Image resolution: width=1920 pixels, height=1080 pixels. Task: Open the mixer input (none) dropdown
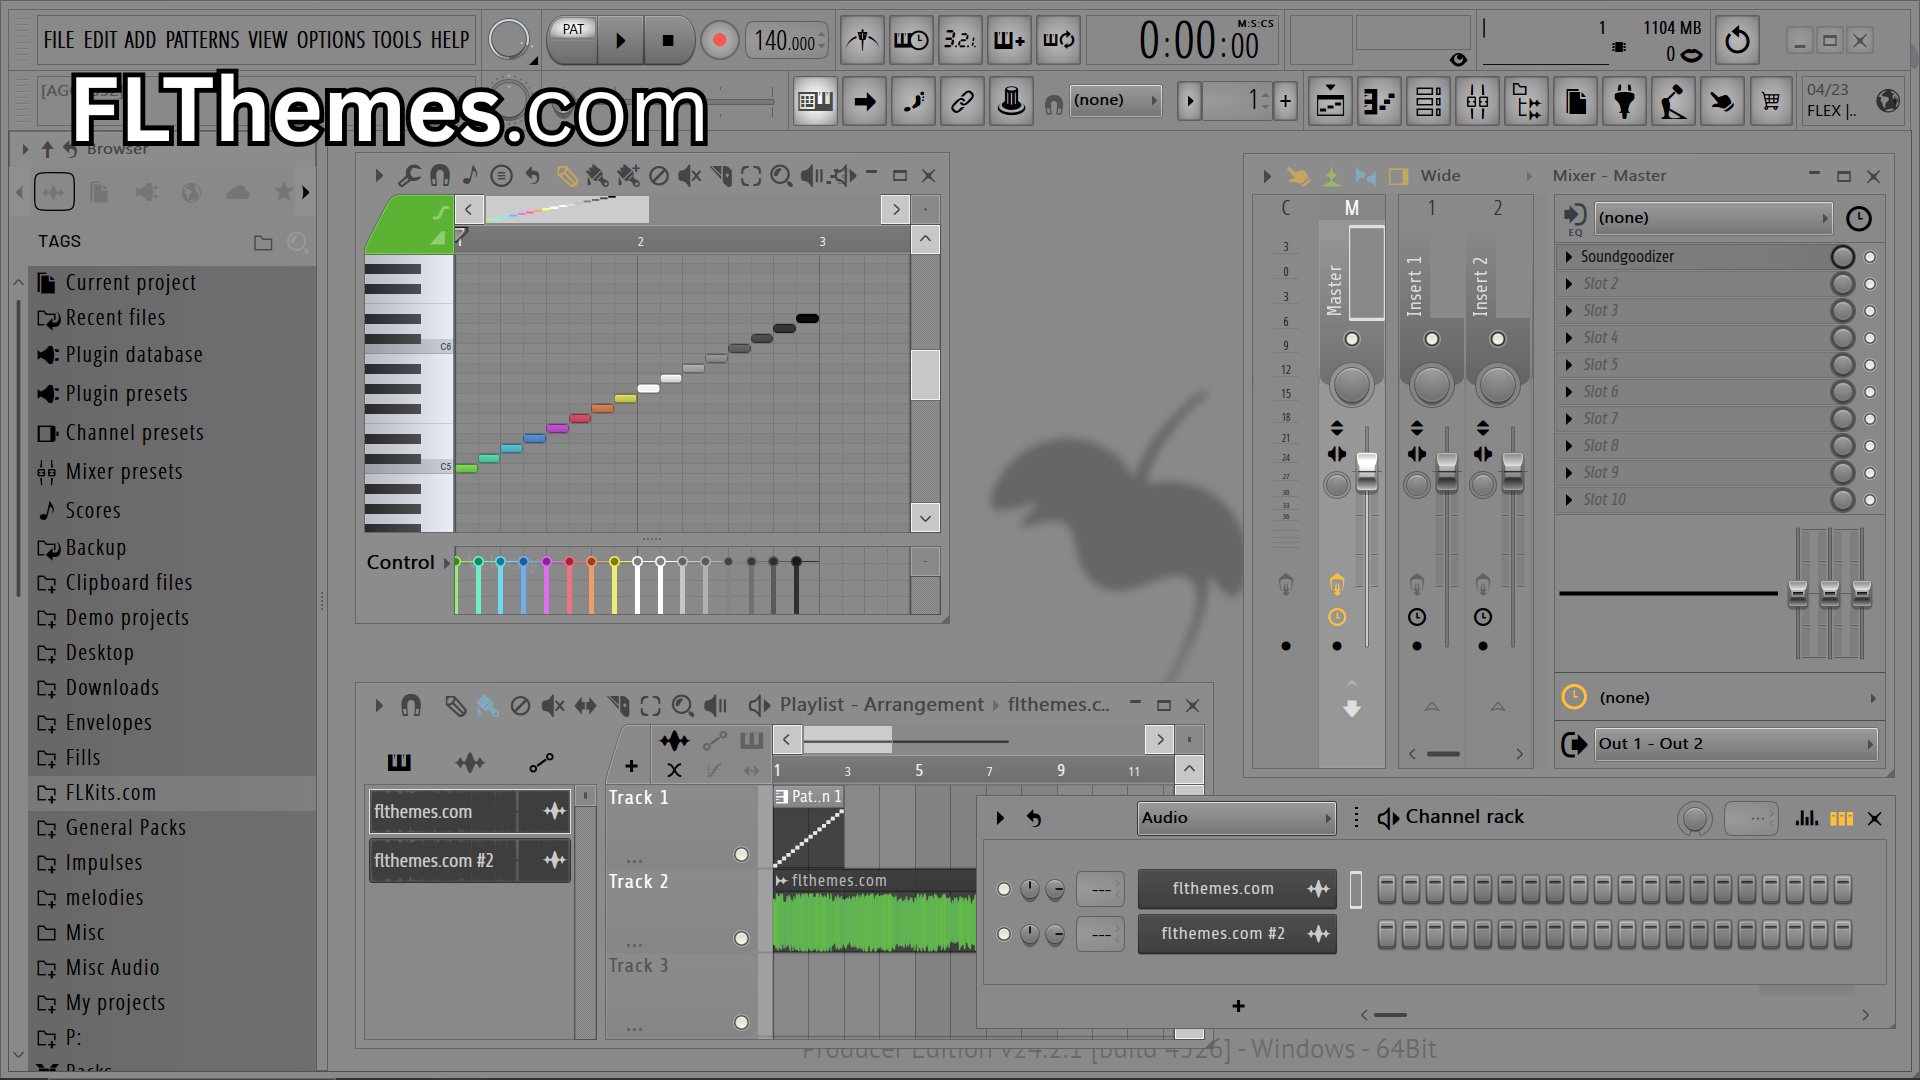(x=1712, y=218)
